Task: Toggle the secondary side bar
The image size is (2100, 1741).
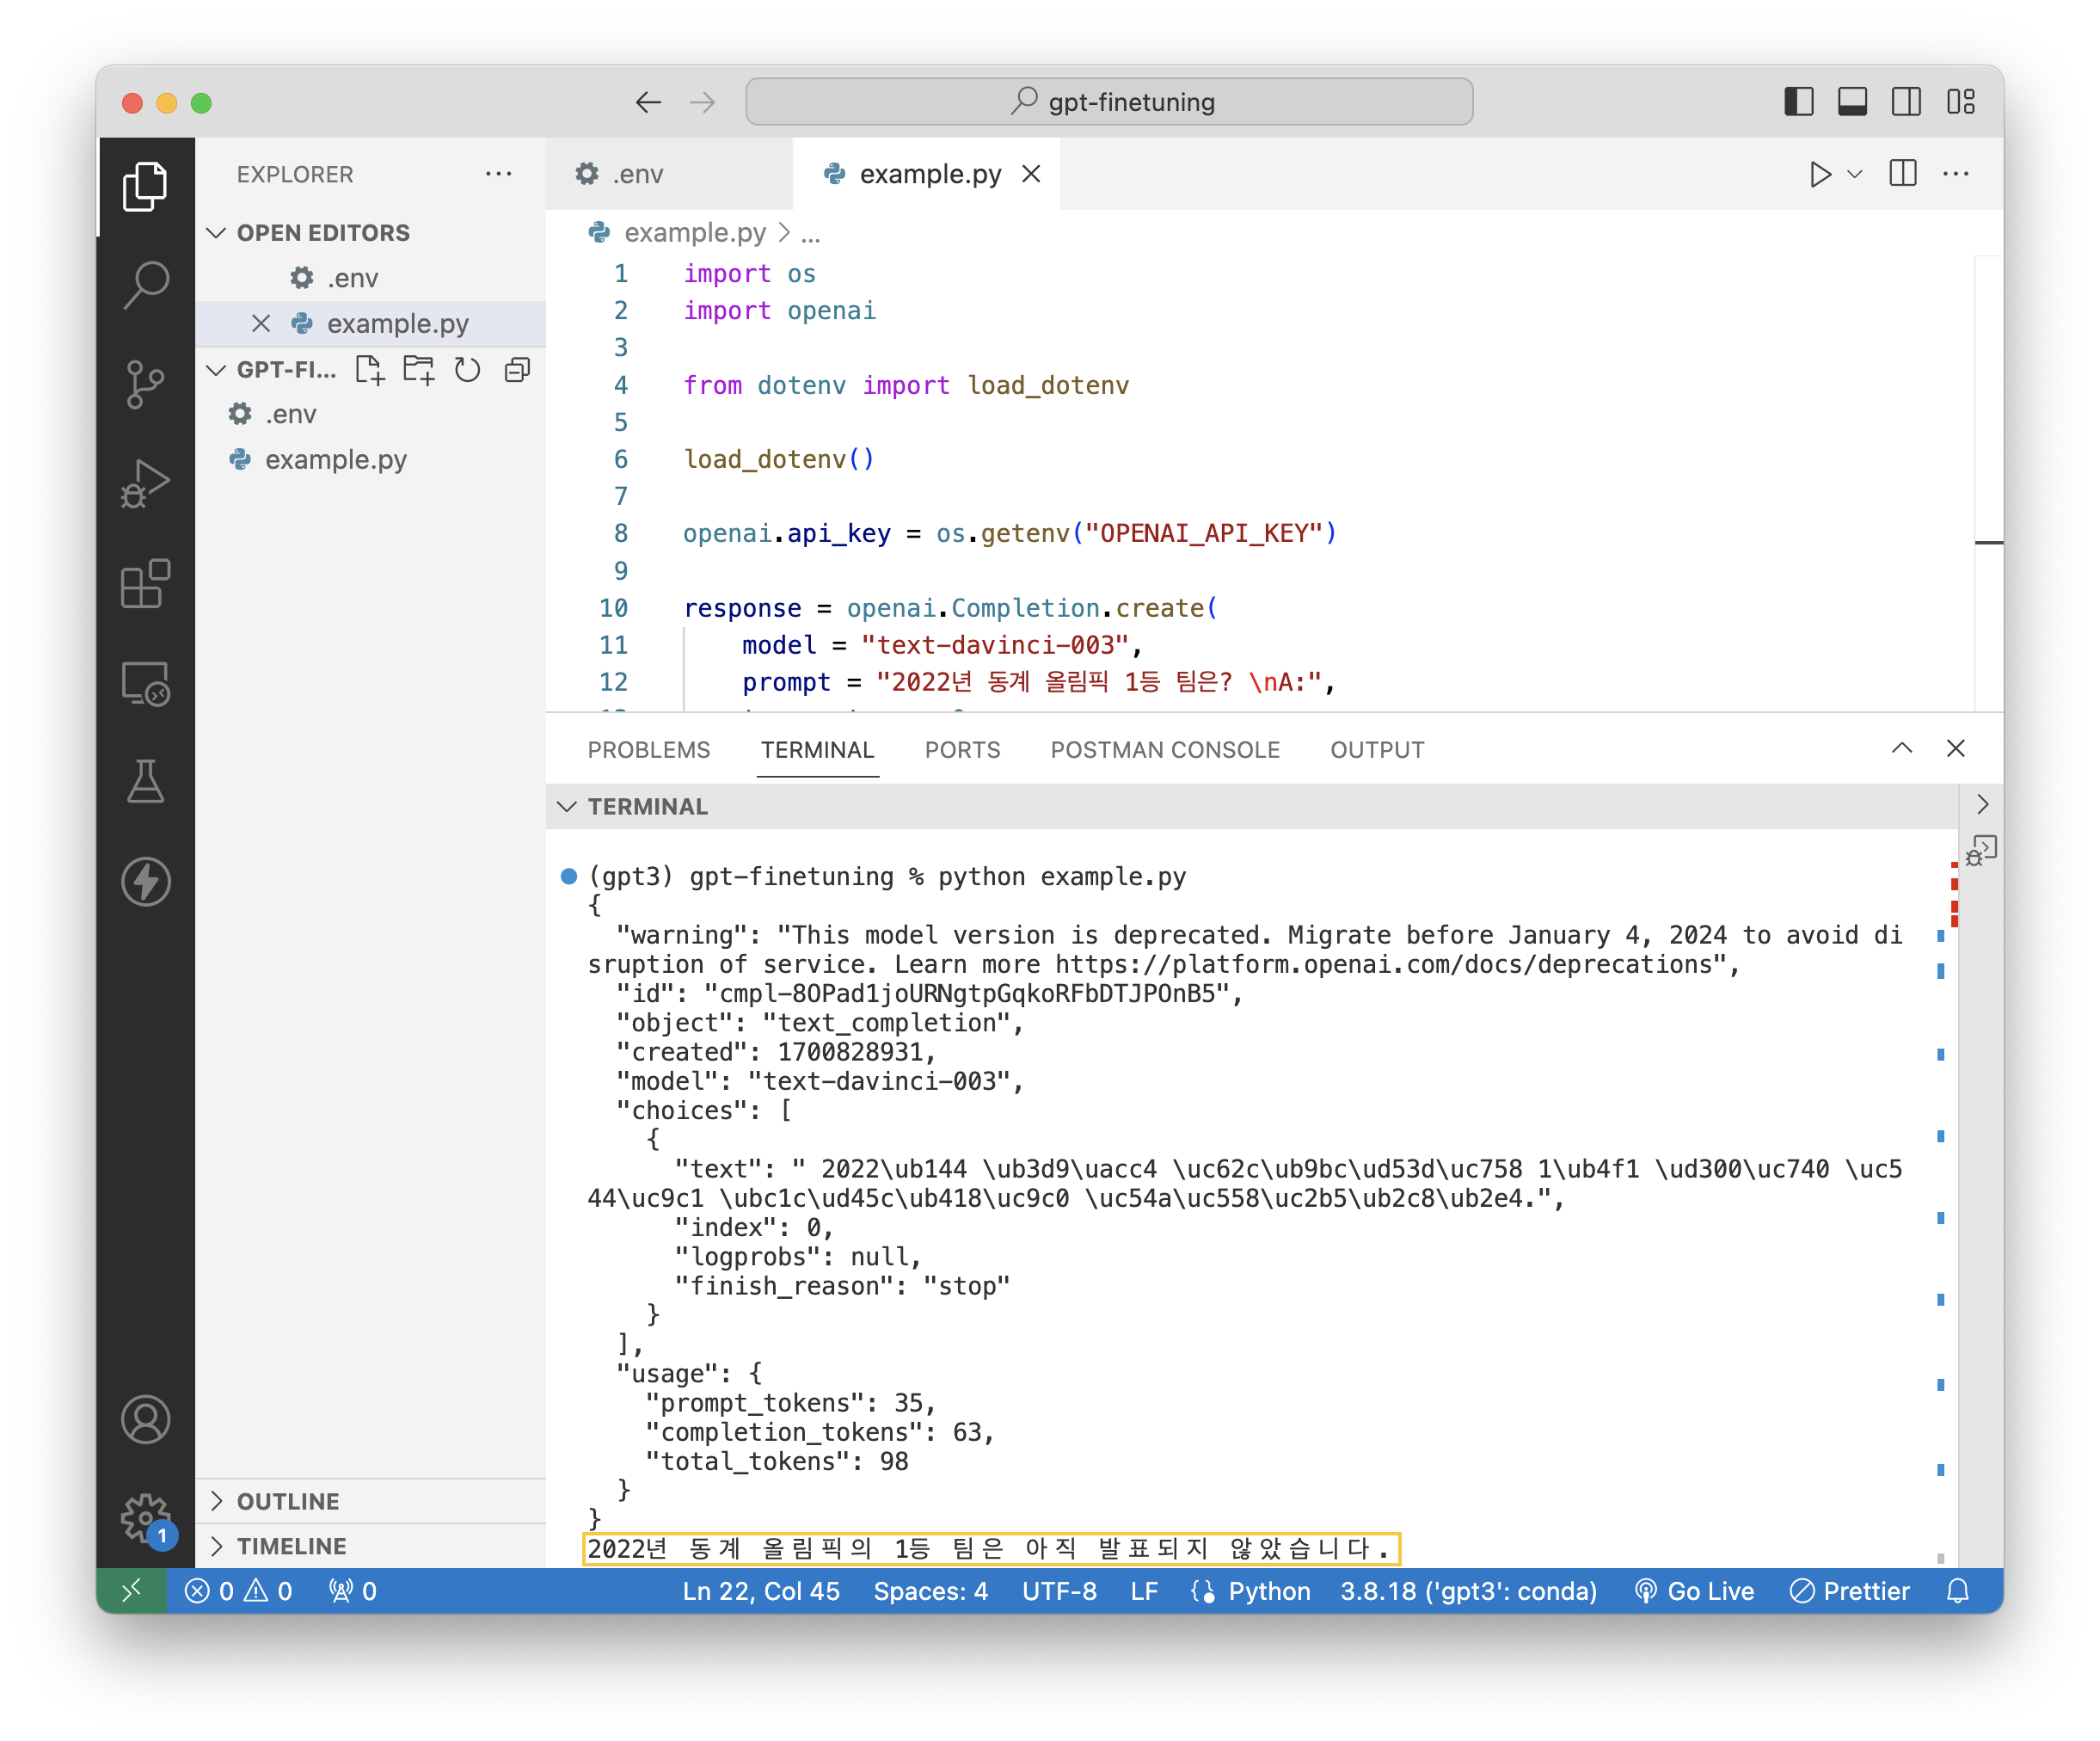Action: tap(1906, 102)
